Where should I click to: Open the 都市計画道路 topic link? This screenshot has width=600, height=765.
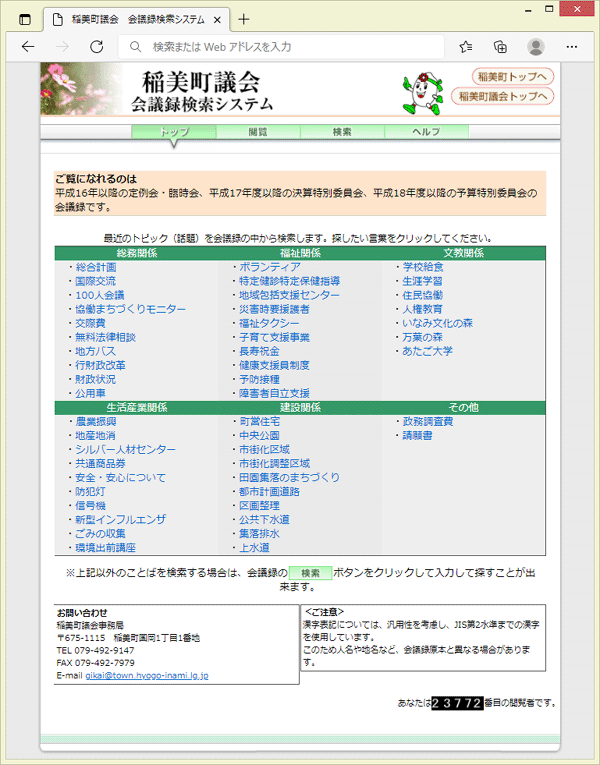(x=269, y=491)
